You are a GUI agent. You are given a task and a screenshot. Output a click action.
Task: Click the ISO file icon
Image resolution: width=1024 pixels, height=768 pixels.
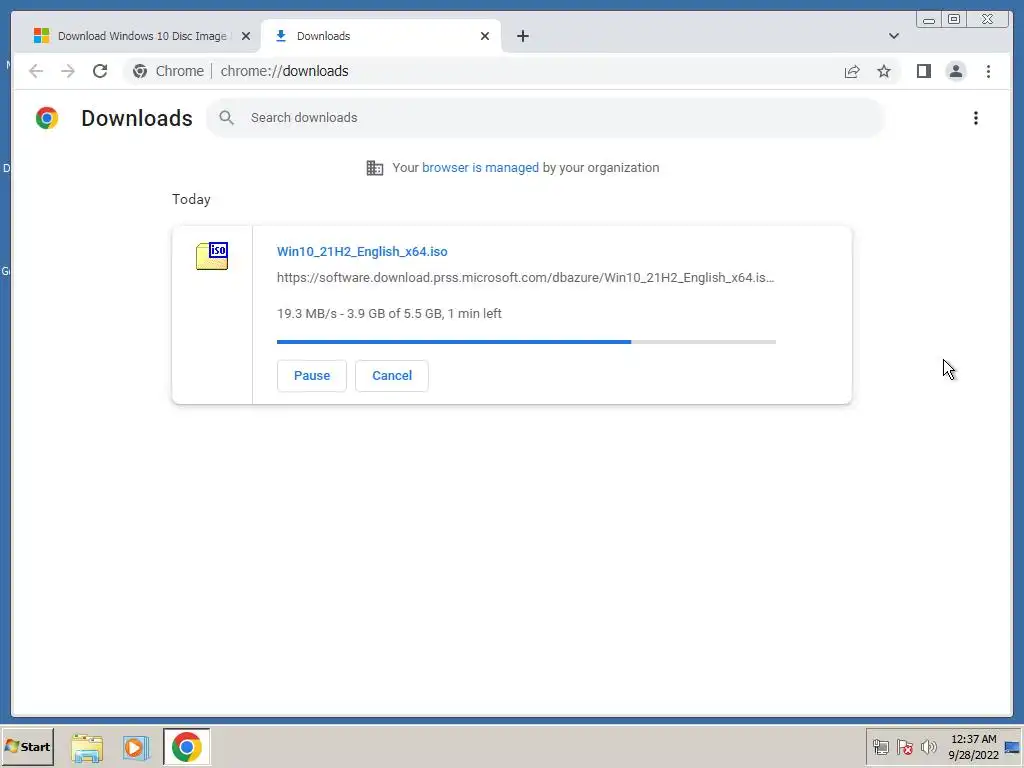tap(212, 256)
